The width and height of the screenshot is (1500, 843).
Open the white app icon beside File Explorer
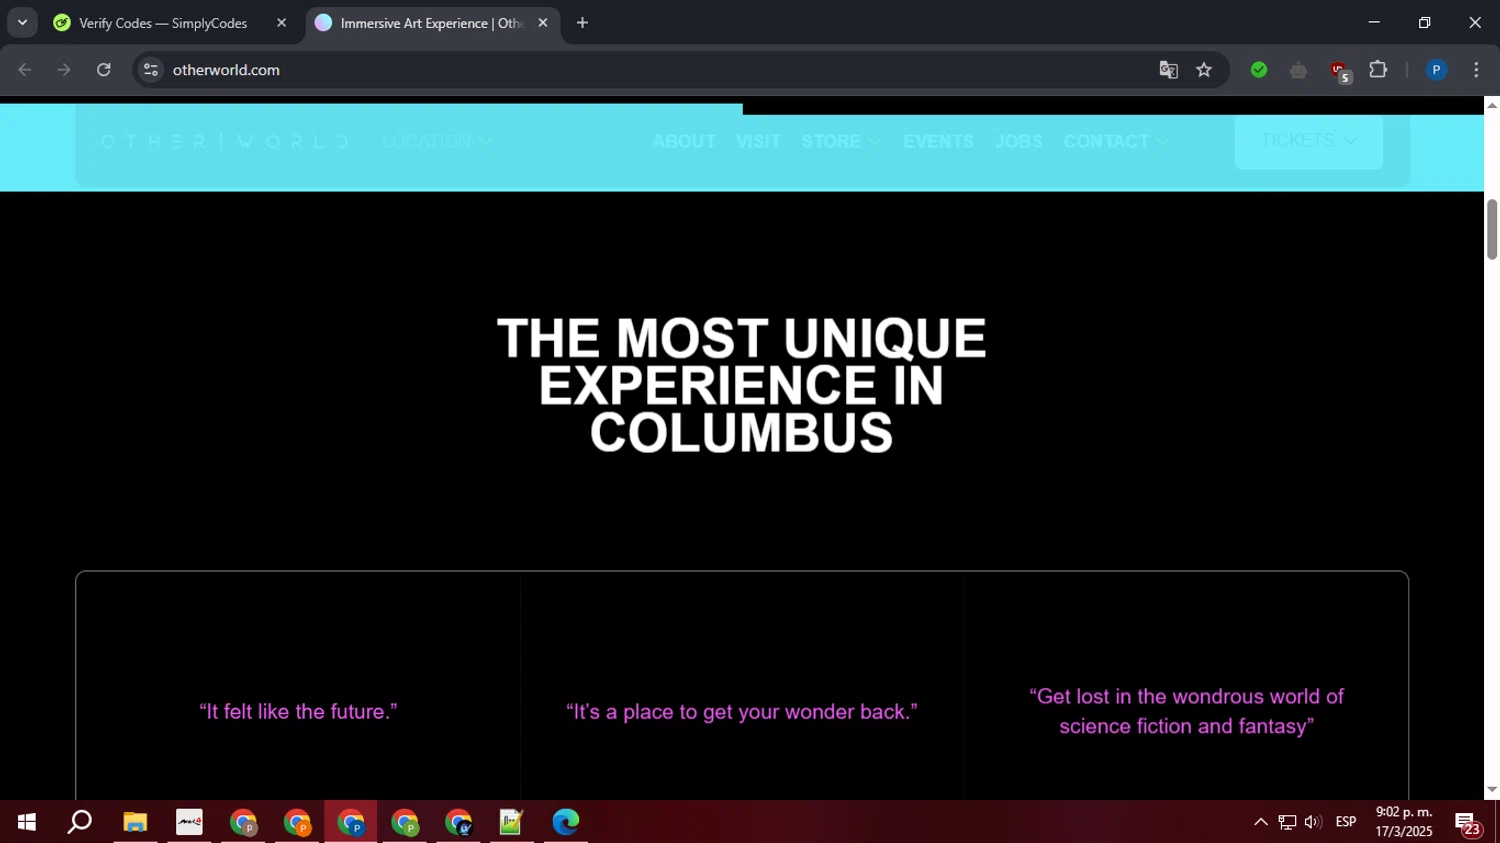click(189, 822)
